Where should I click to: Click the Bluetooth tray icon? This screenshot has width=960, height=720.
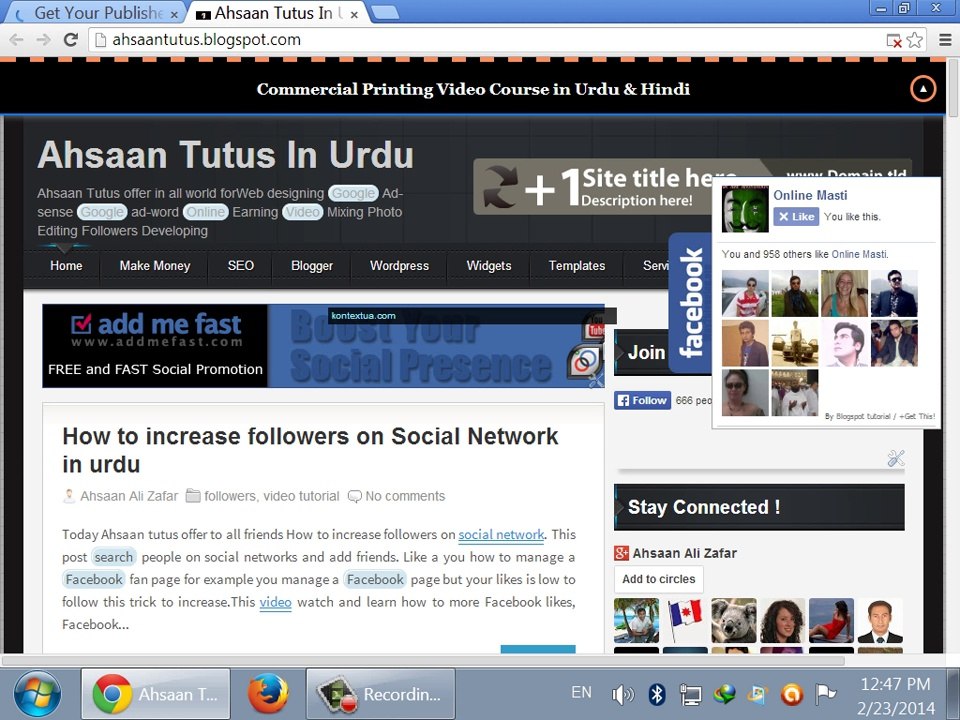tap(657, 694)
